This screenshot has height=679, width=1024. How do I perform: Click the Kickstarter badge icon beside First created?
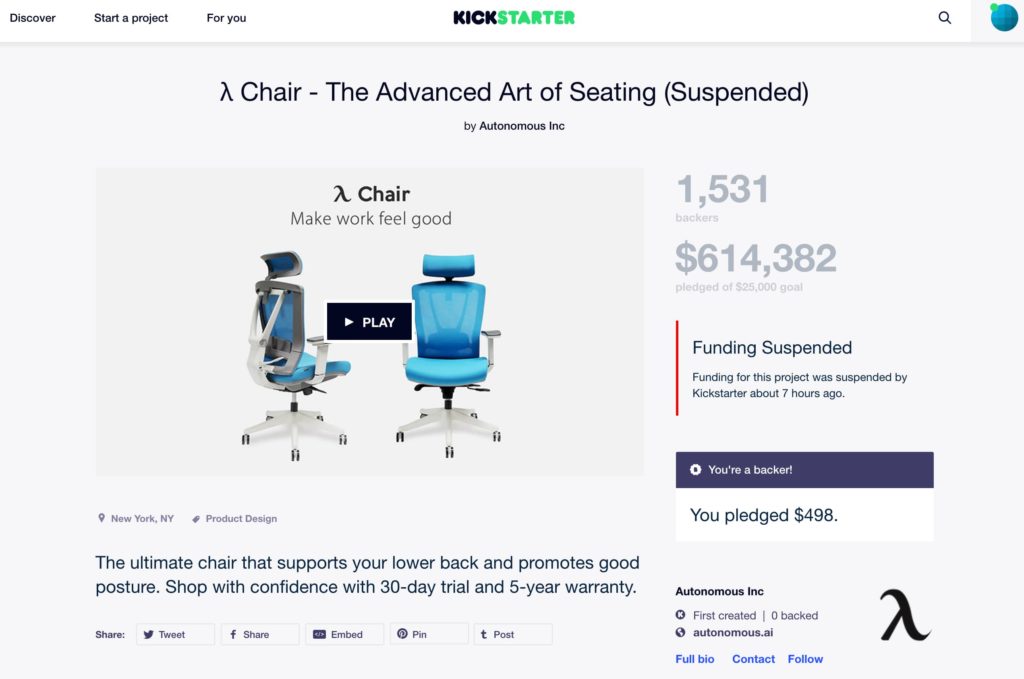pyautogui.click(x=681, y=615)
